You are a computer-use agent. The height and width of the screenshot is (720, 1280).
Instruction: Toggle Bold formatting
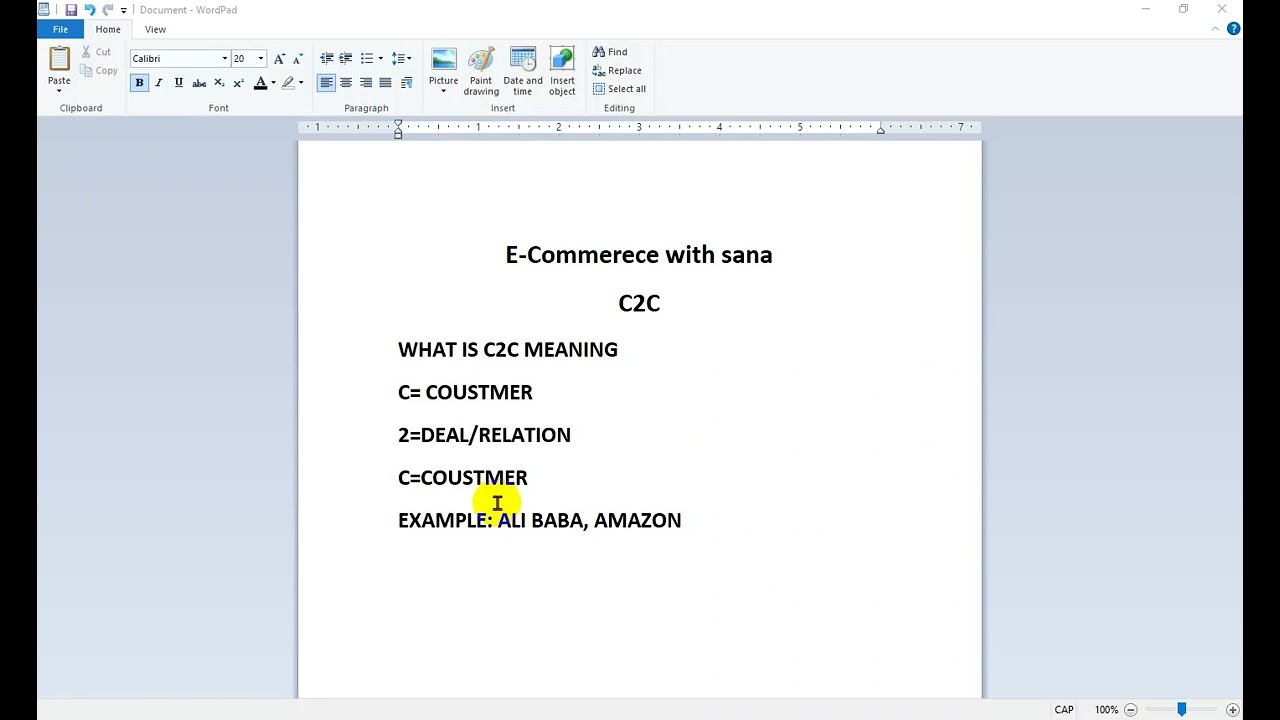coord(139,83)
